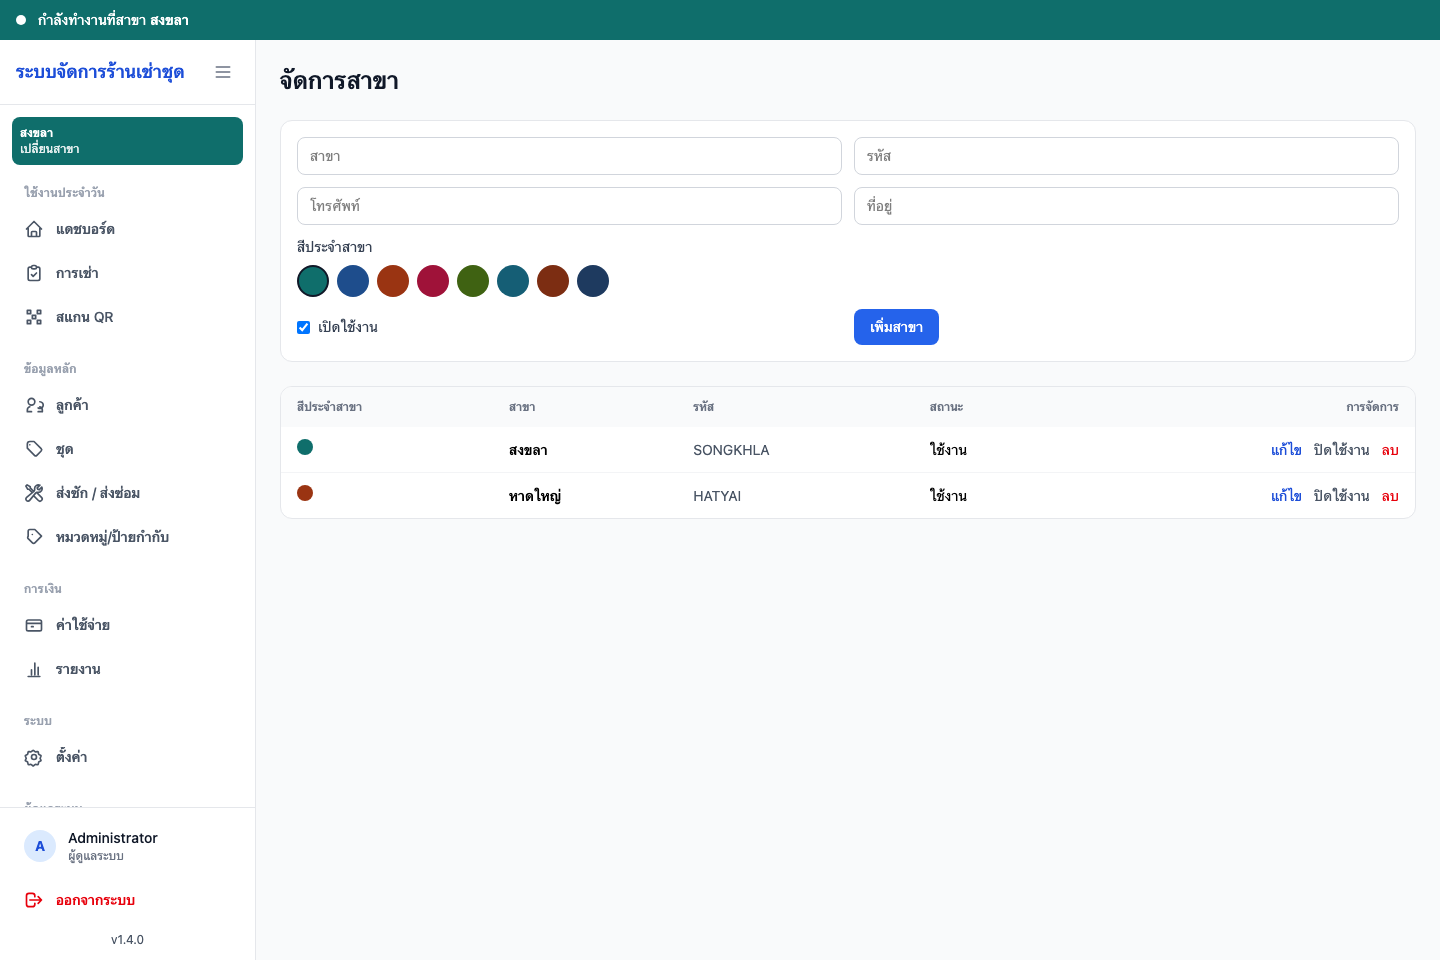This screenshot has width=1440, height=960.
Task: Click the สาขา name input field
Action: click(x=569, y=156)
